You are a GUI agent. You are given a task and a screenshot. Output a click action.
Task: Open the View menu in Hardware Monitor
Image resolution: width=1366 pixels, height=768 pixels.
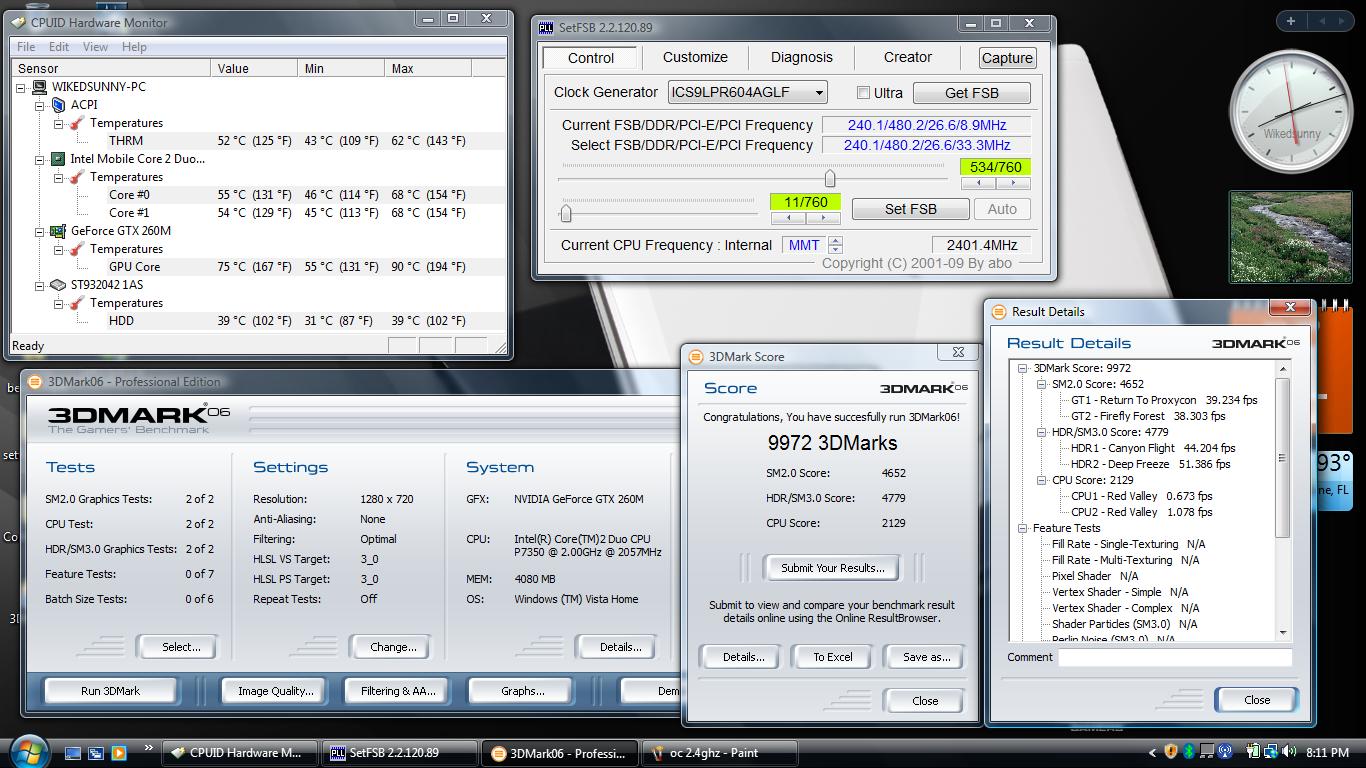[95, 47]
